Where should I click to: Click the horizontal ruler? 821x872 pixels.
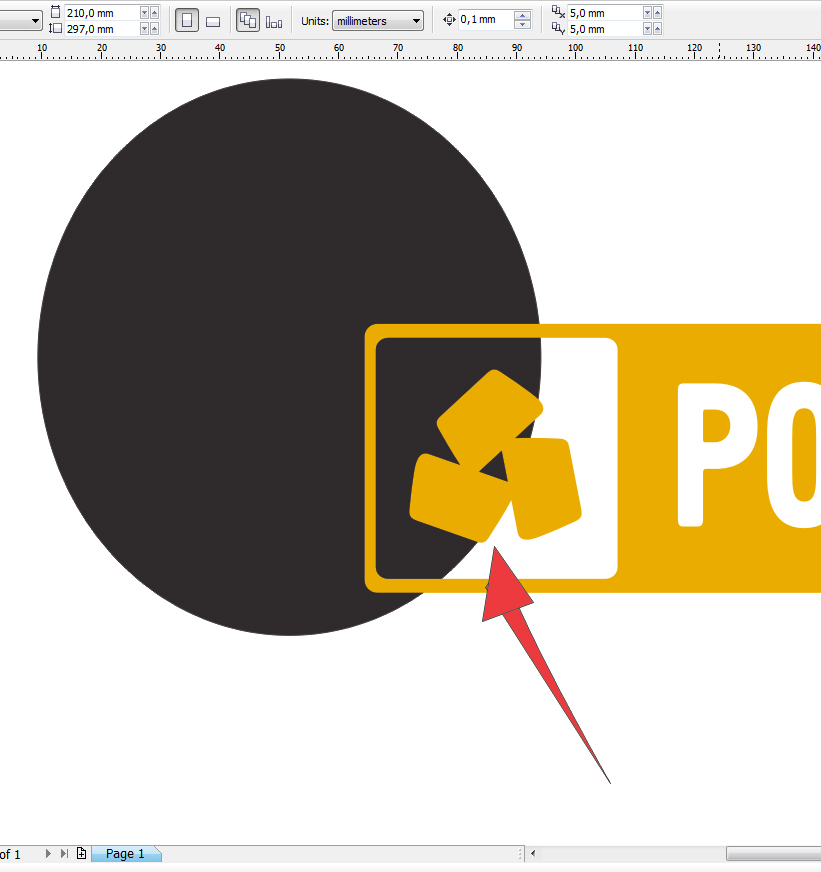[x=410, y=51]
